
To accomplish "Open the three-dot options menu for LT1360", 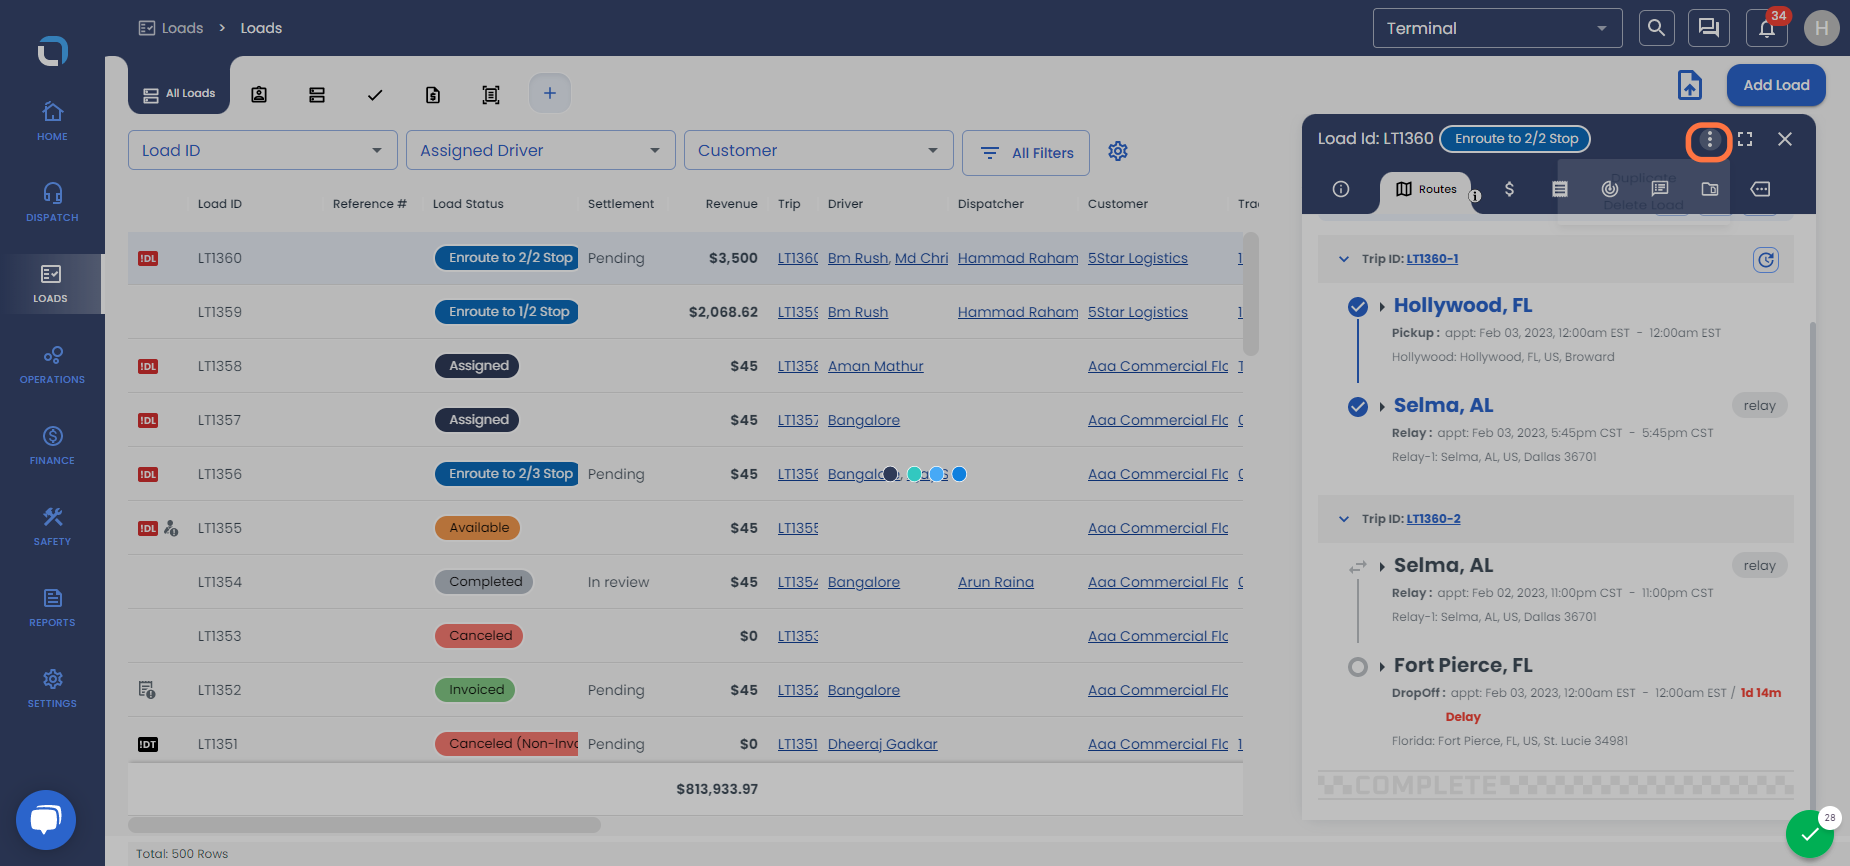I will (1709, 140).
